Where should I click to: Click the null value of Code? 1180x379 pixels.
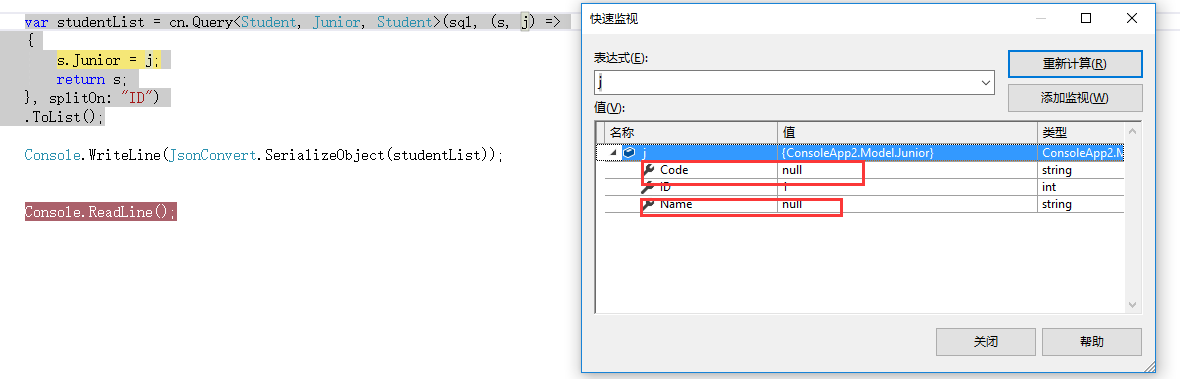tap(792, 170)
